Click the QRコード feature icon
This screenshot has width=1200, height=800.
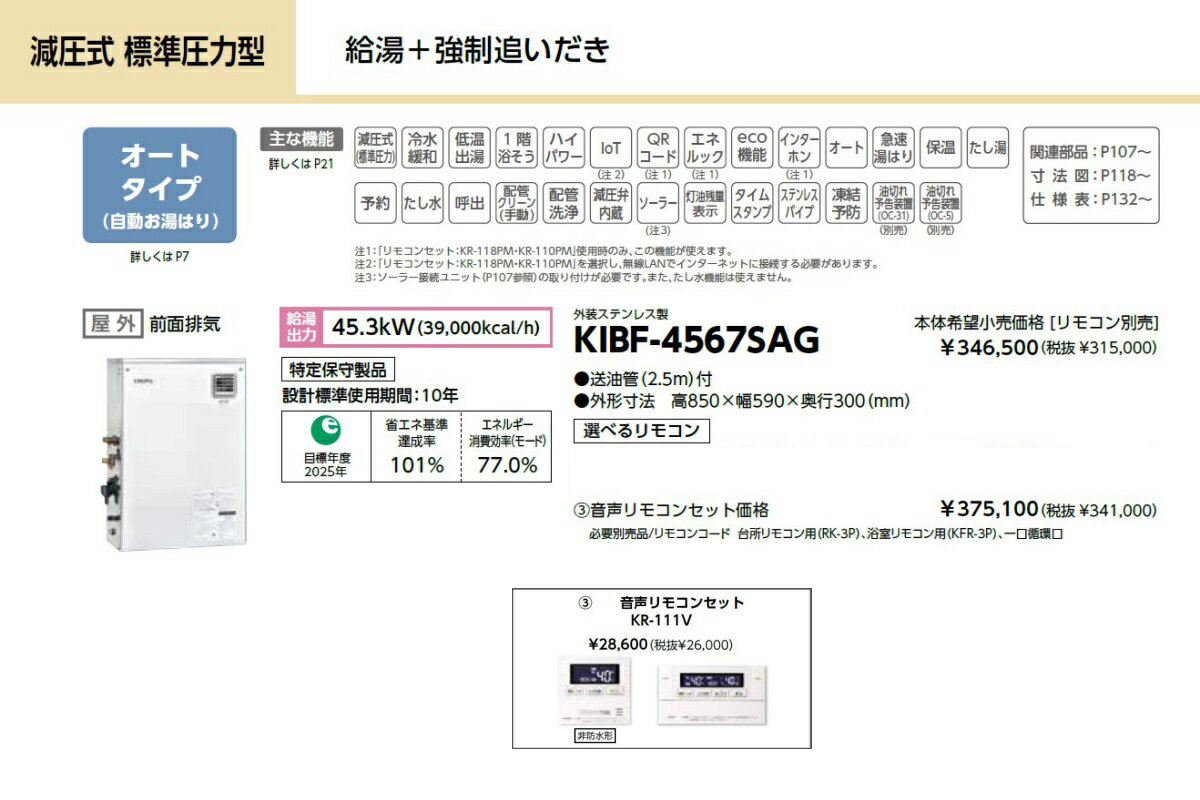pyautogui.click(x=658, y=148)
